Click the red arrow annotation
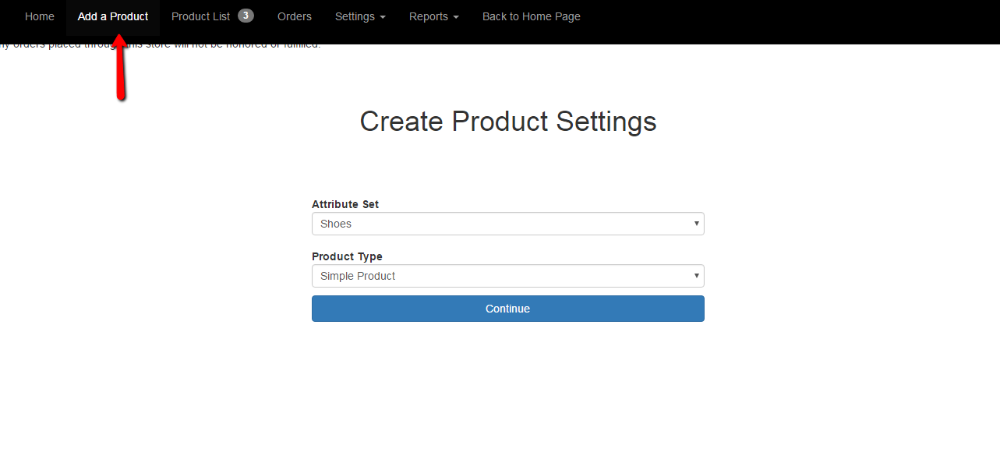The width and height of the screenshot is (1000, 452). tap(120, 70)
